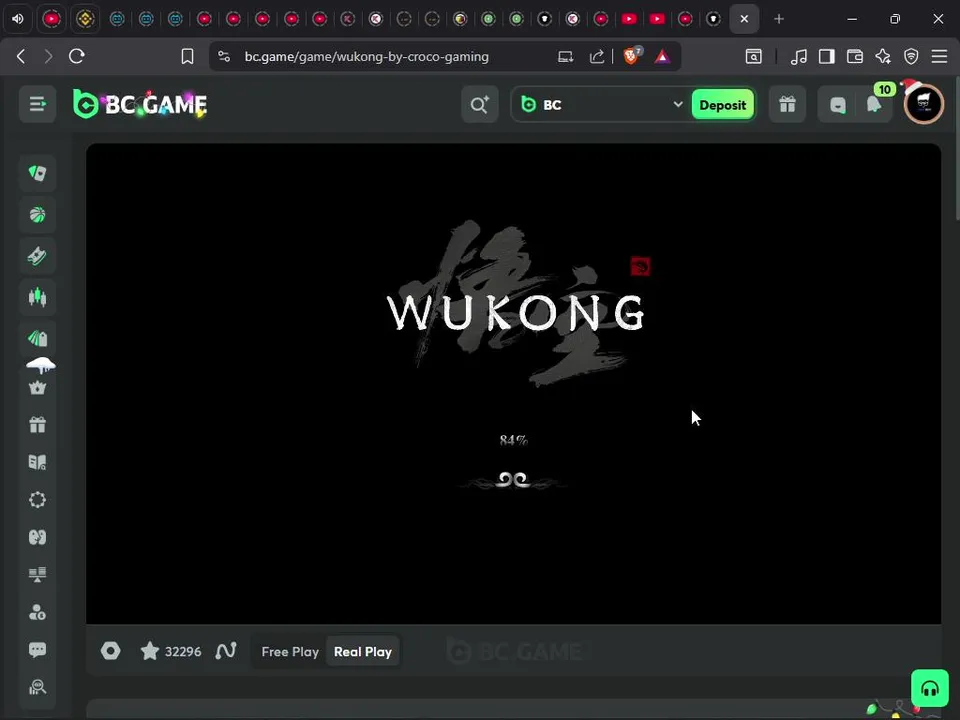This screenshot has width=960, height=720.
Task: Open music note media control icon
Action: [798, 56]
